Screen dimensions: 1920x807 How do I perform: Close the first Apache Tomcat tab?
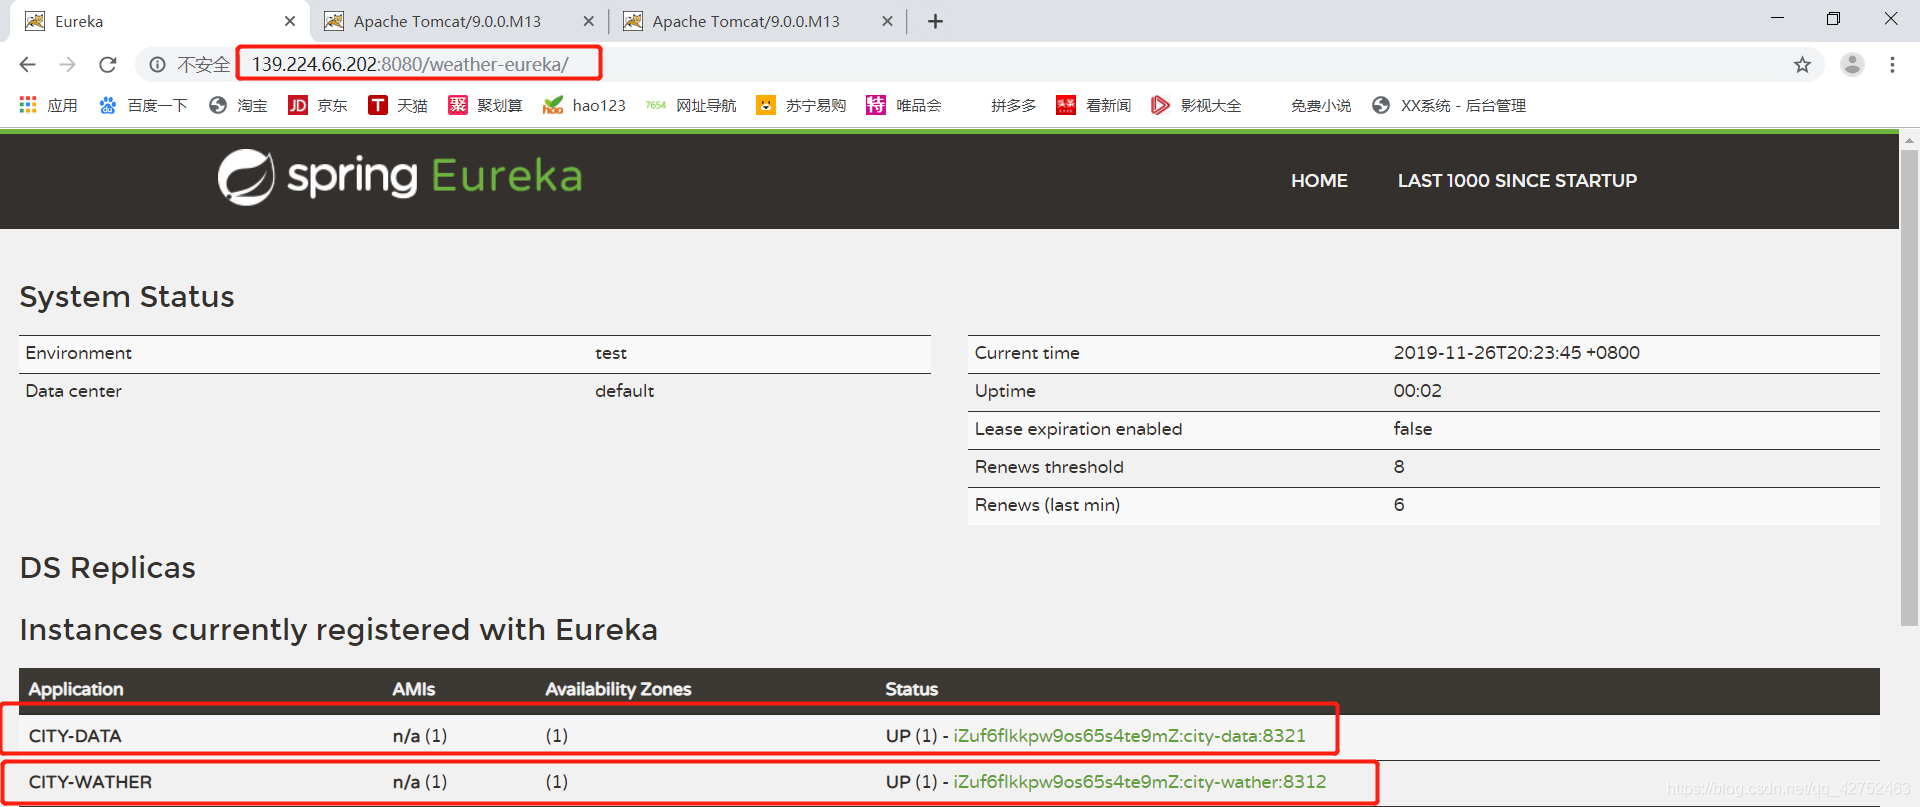pos(588,21)
